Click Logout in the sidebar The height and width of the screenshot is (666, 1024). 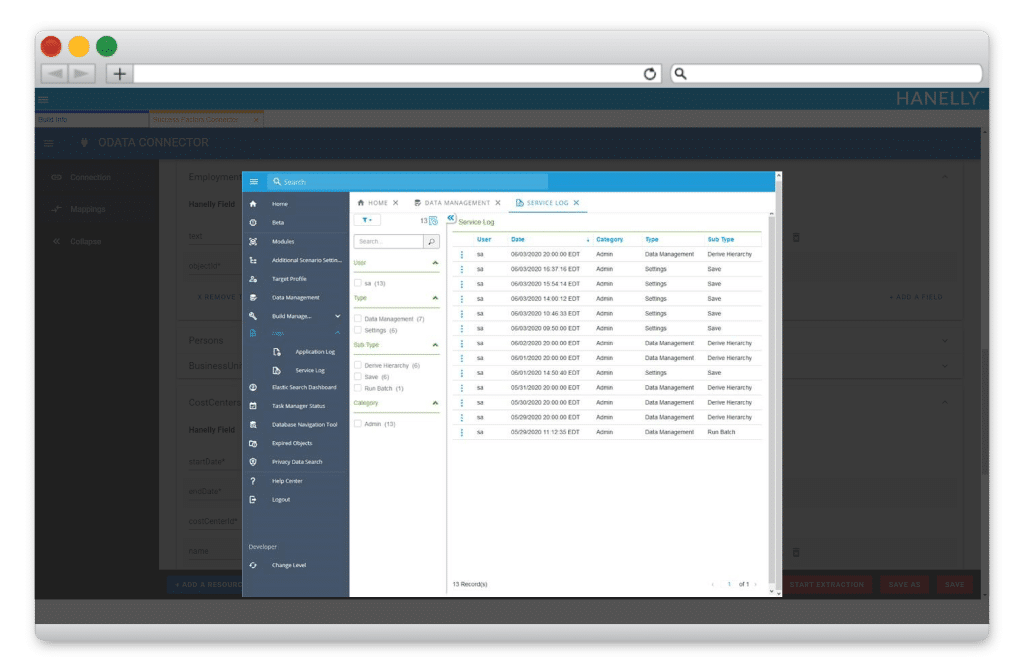pyautogui.click(x=281, y=499)
